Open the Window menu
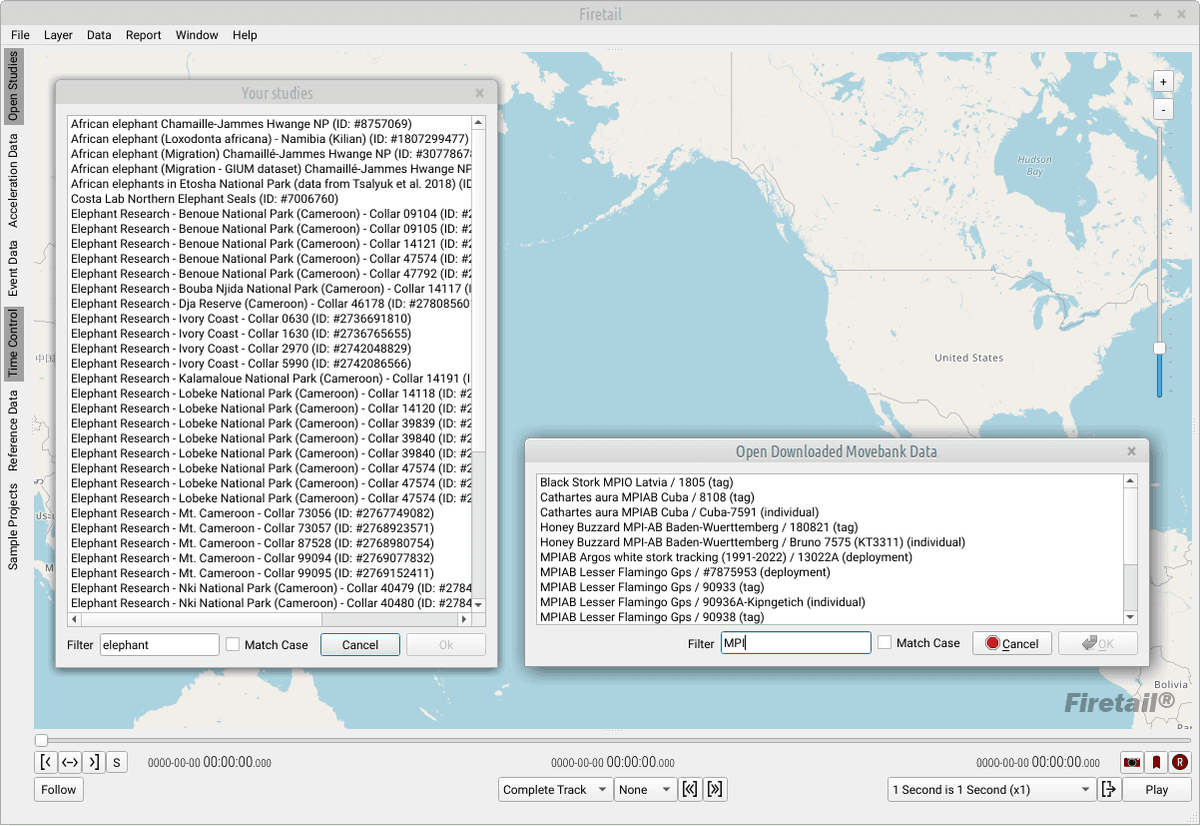 click(x=197, y=35)
